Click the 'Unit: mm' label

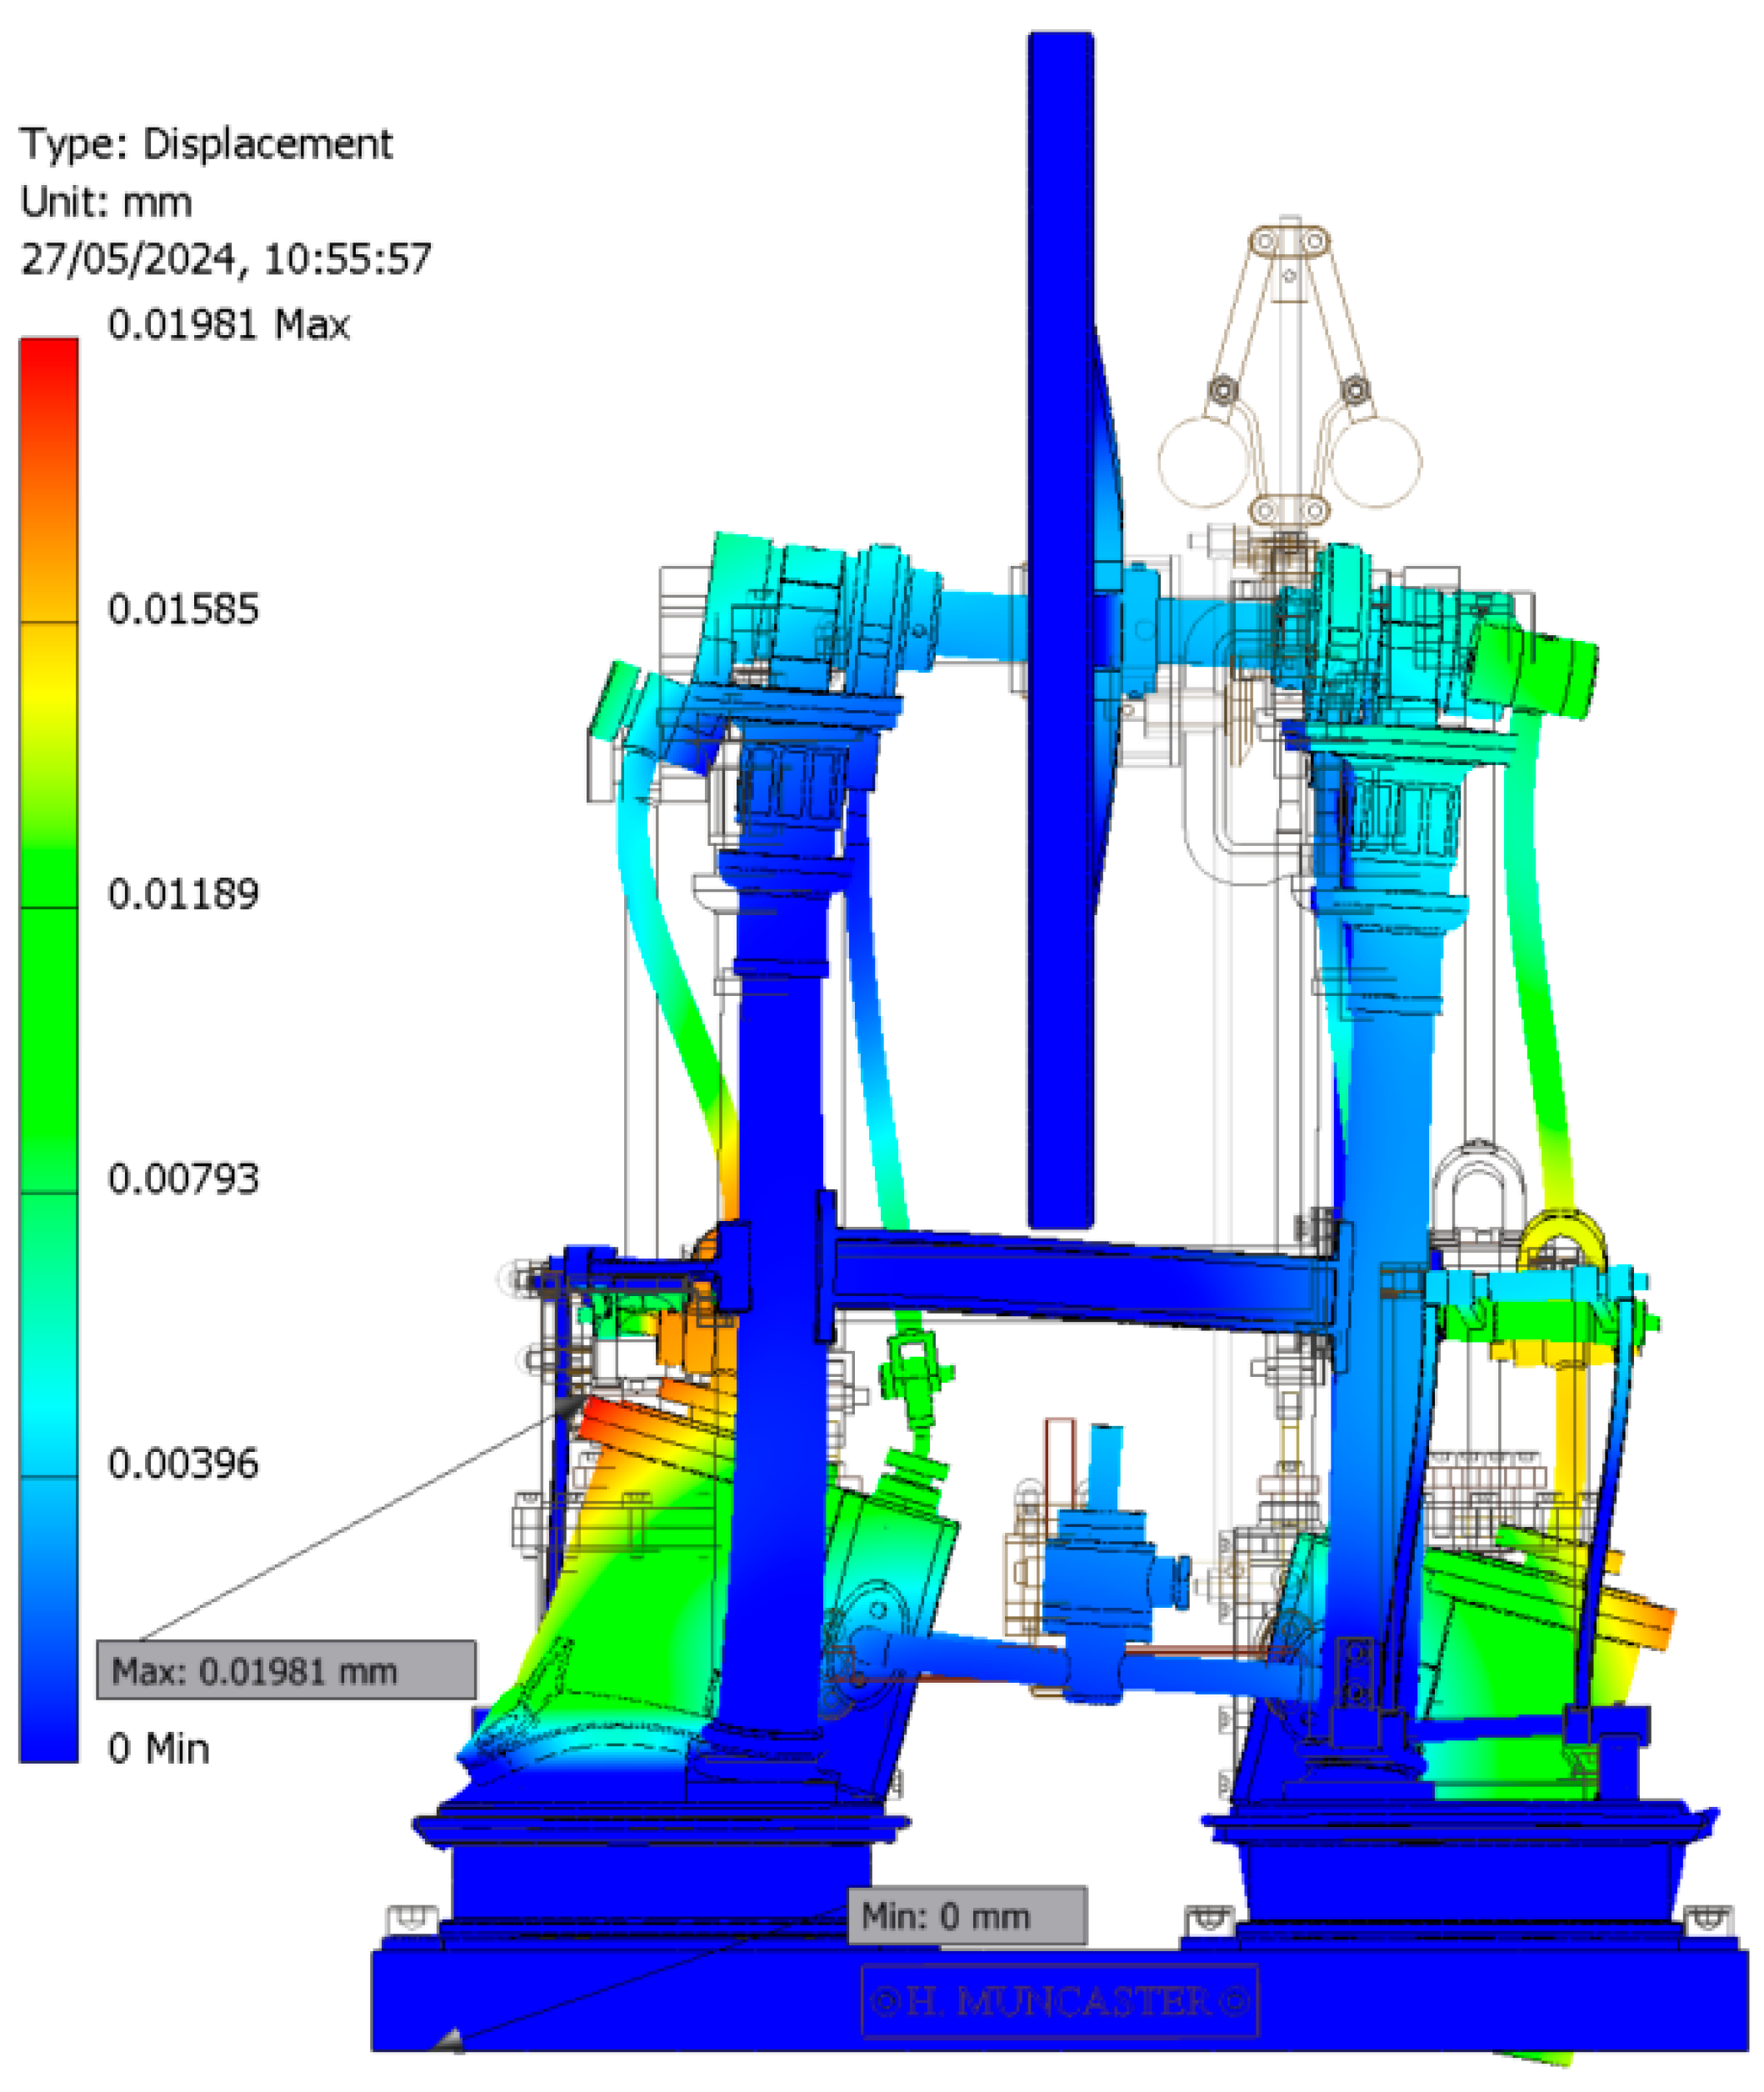click(x=106, y=203)
